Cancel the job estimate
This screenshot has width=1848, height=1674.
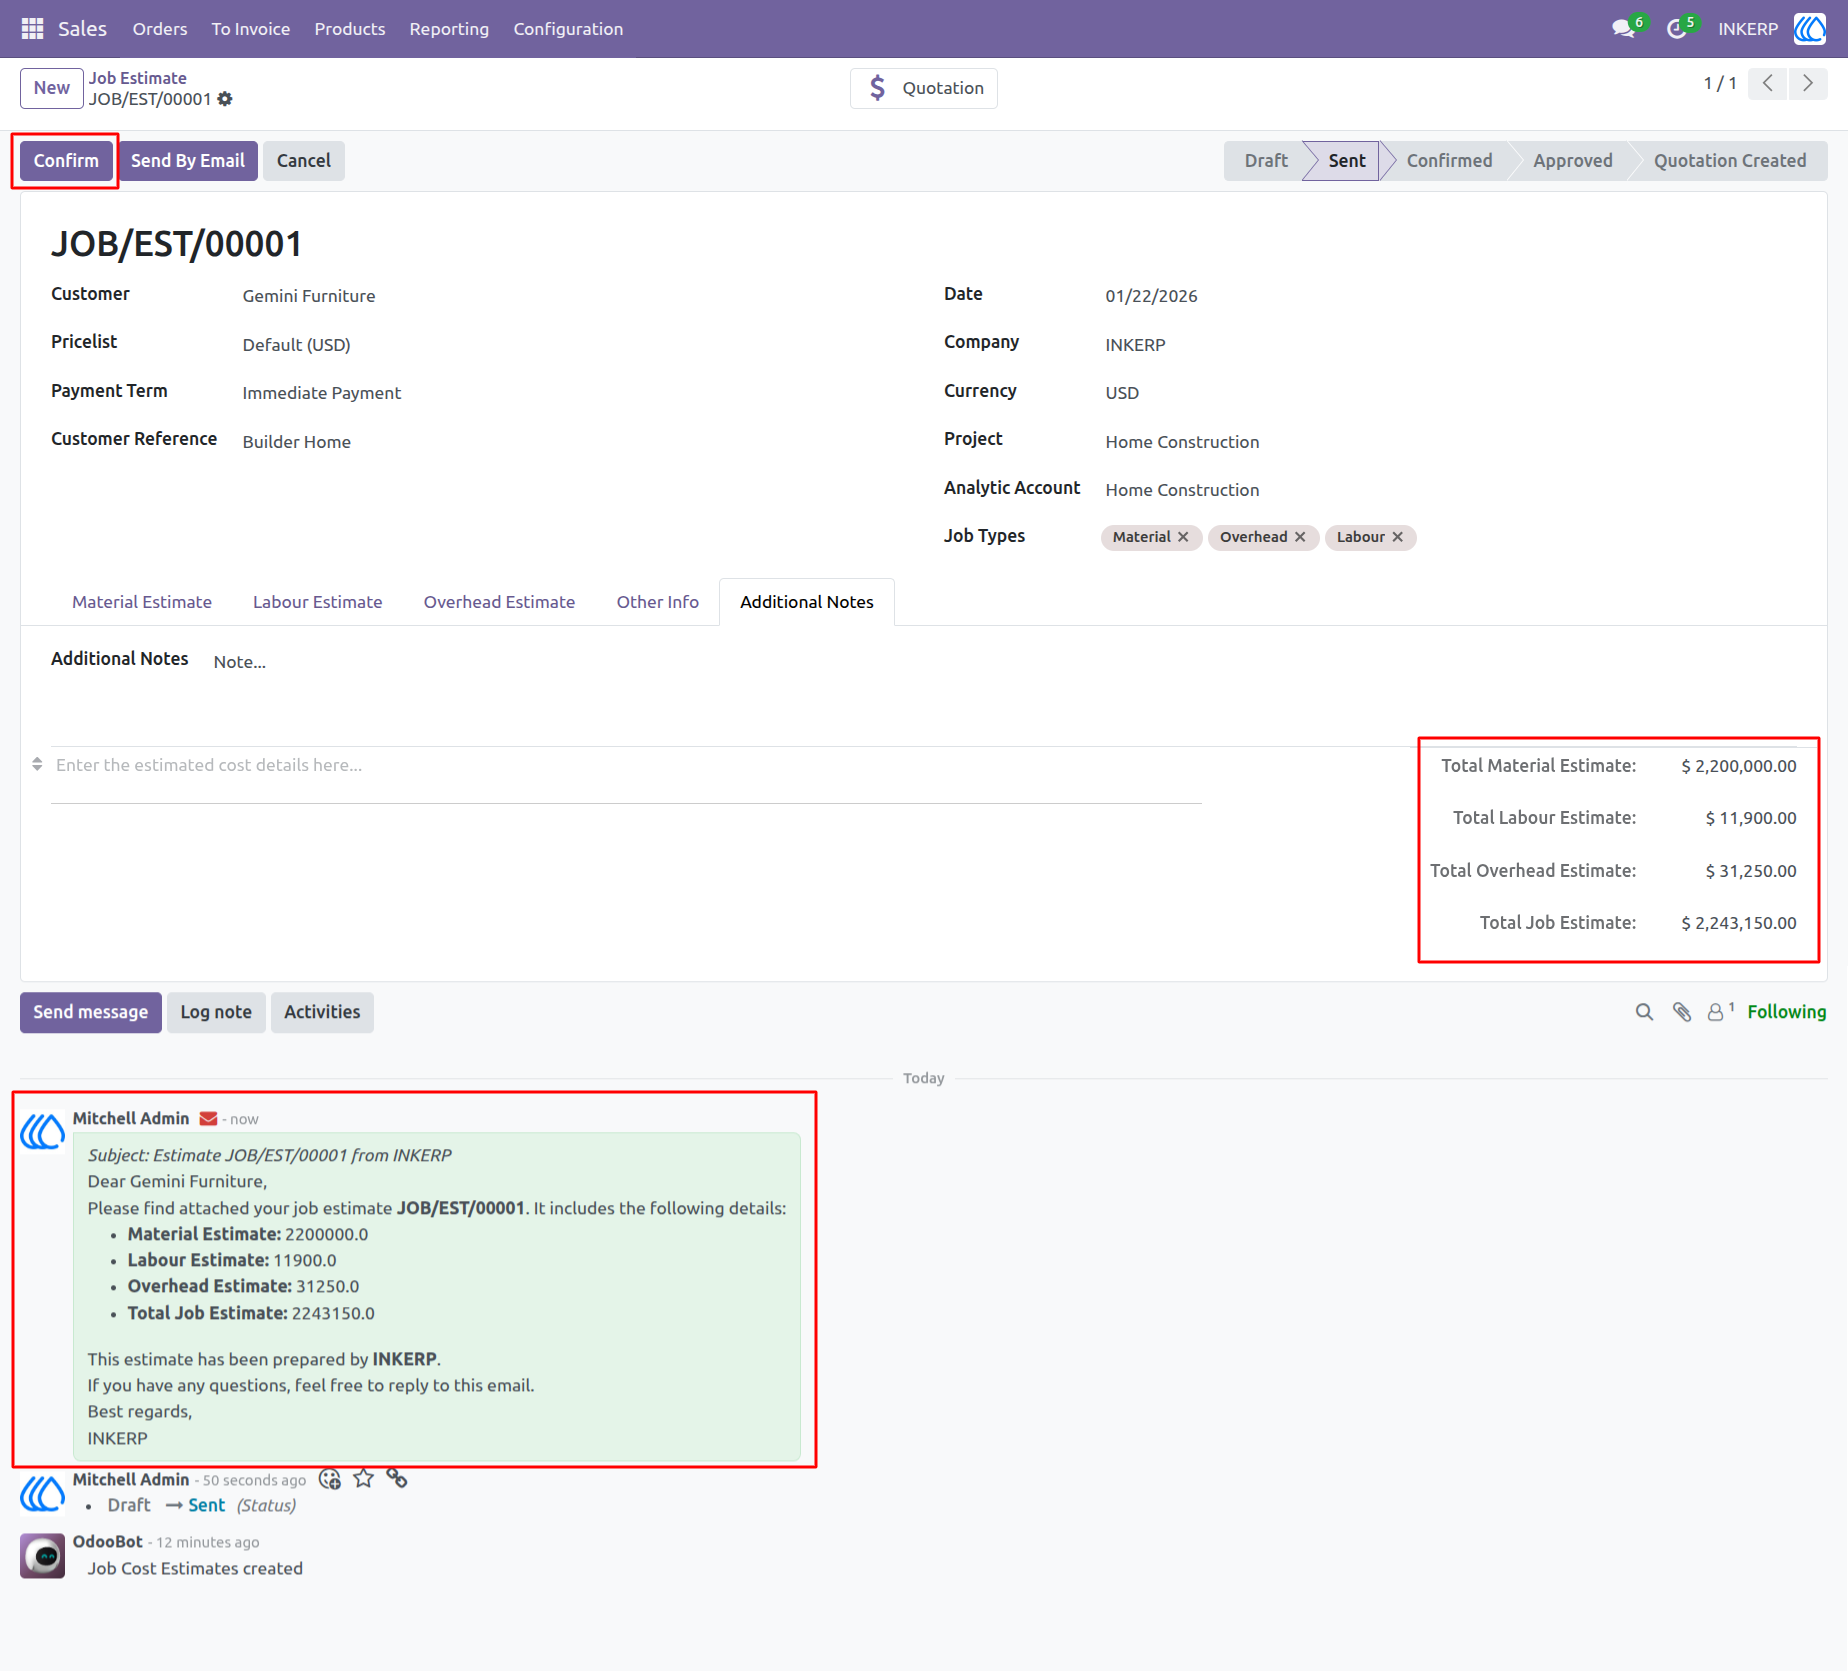click(303, 161)
